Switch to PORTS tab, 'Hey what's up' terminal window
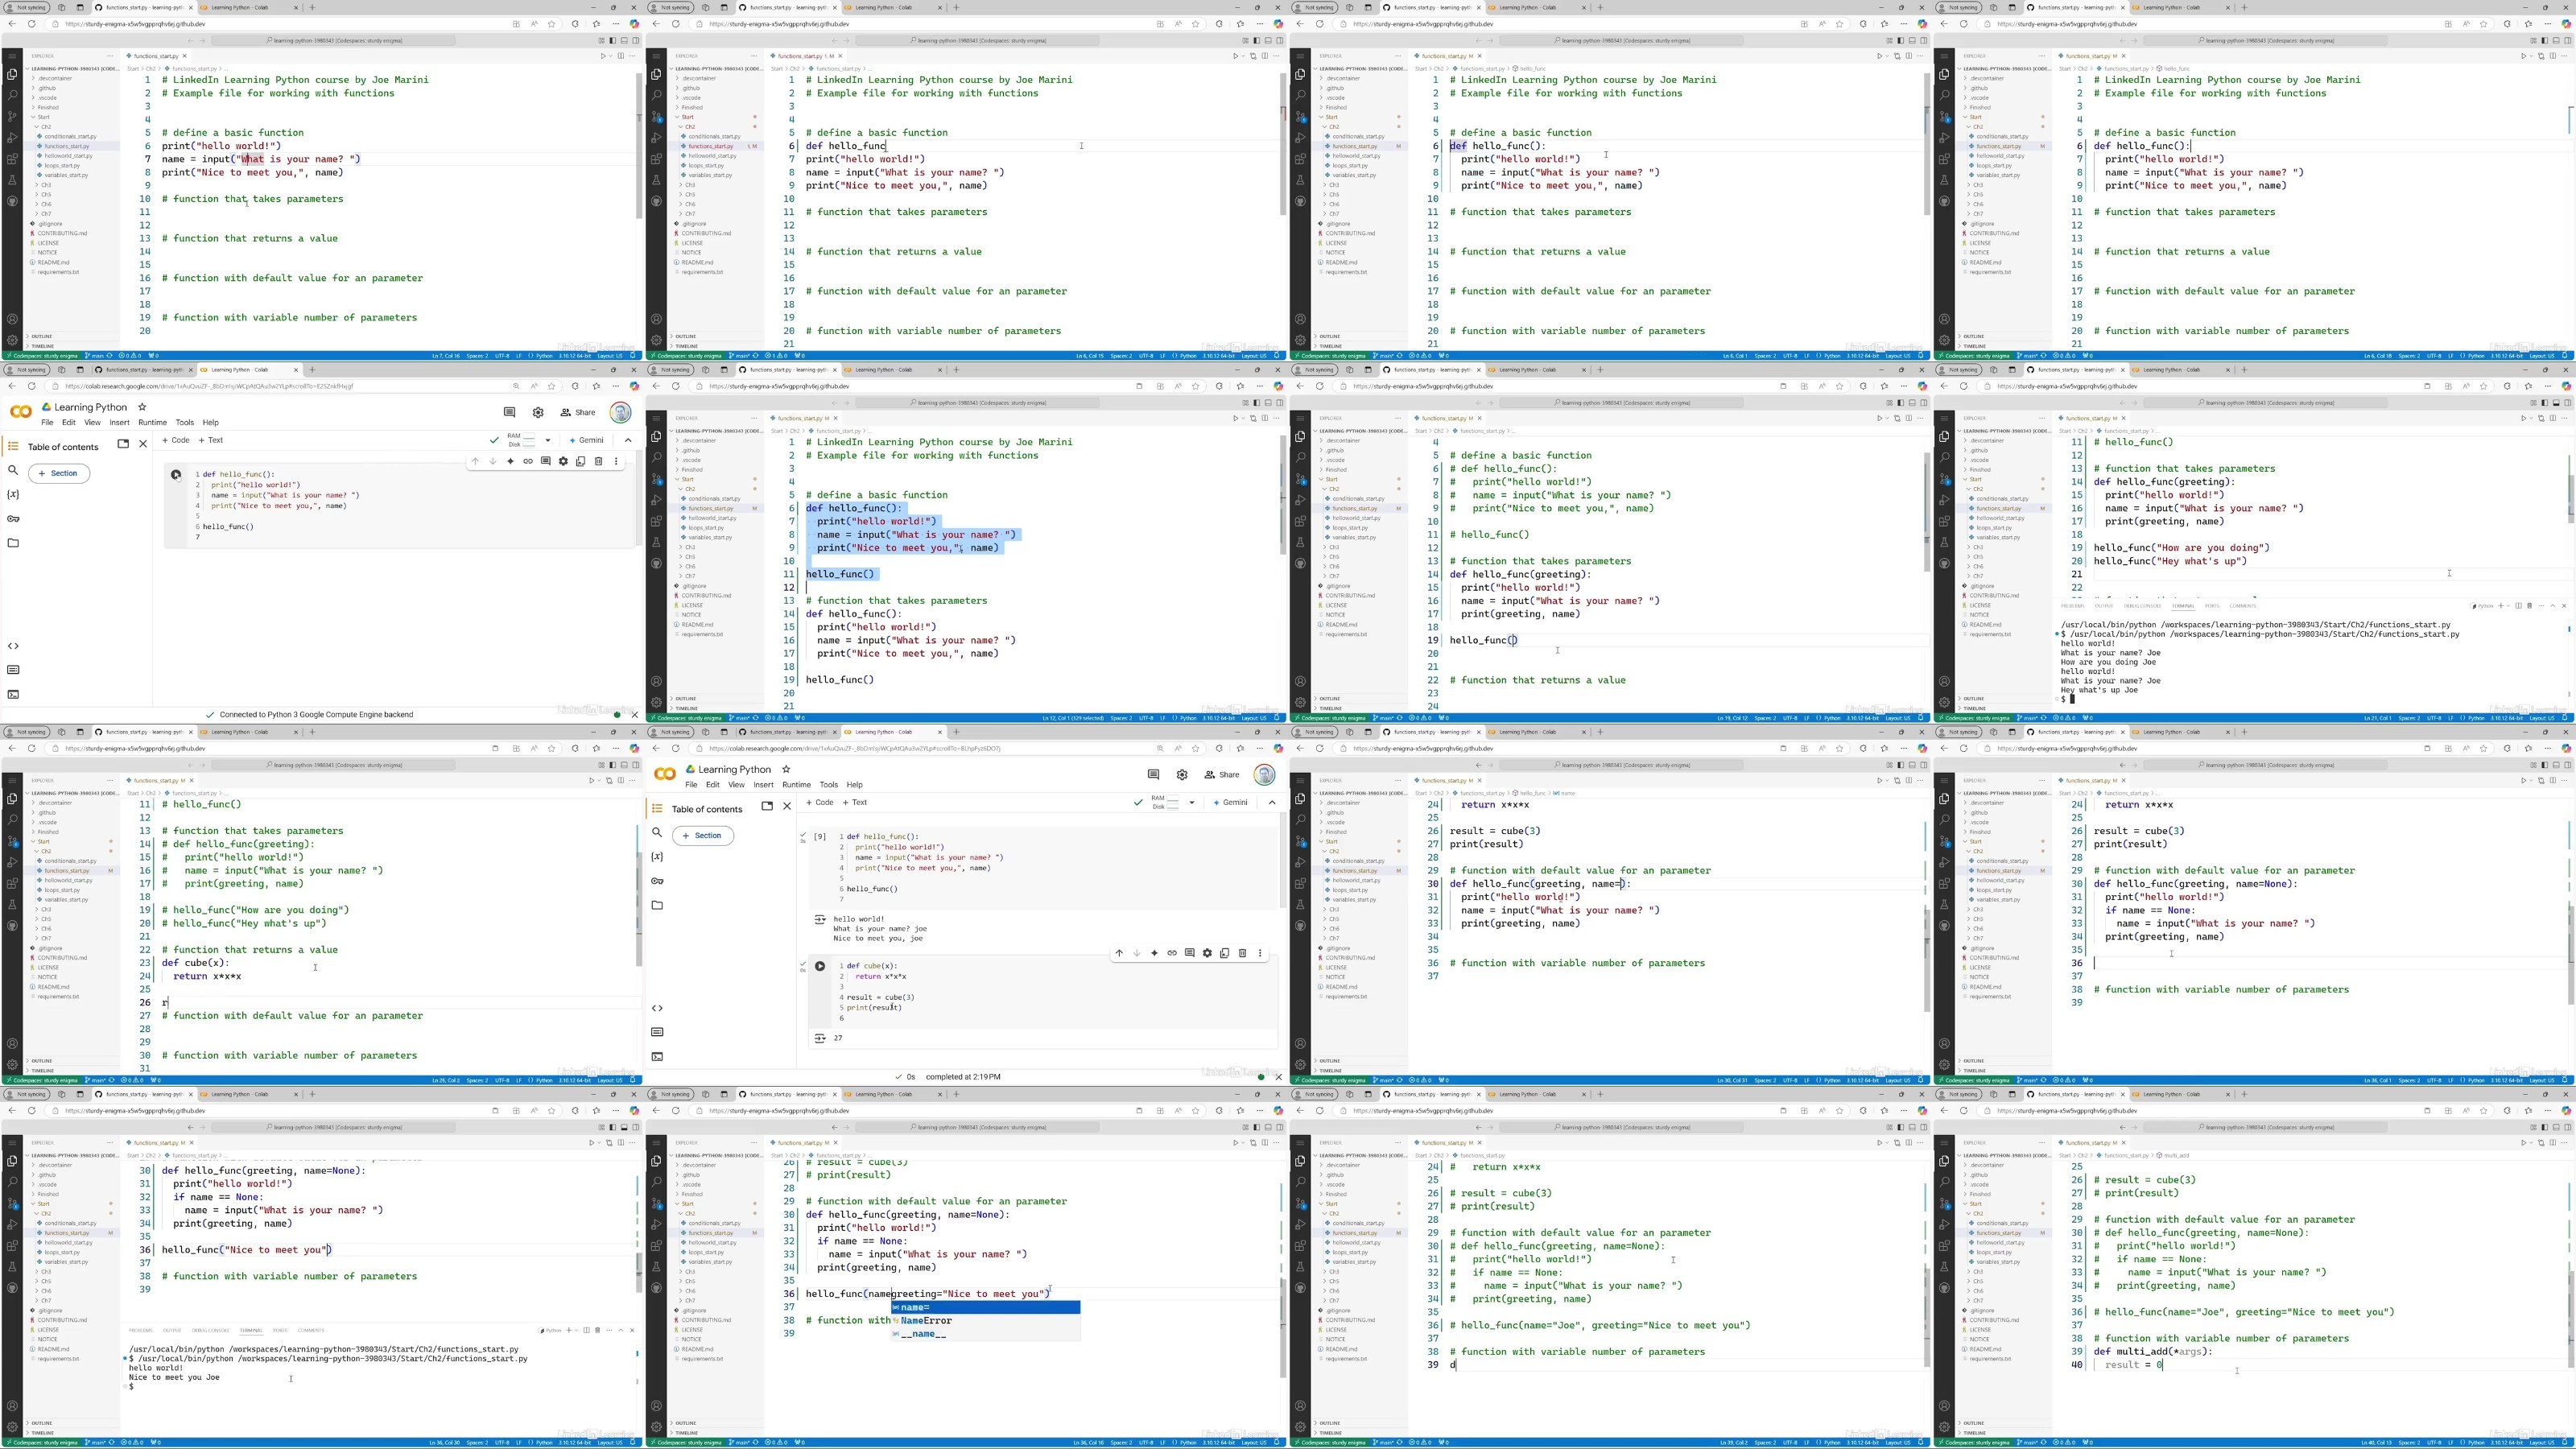Viewport: 2576px width, 1449px height. tap(2212, 605)
